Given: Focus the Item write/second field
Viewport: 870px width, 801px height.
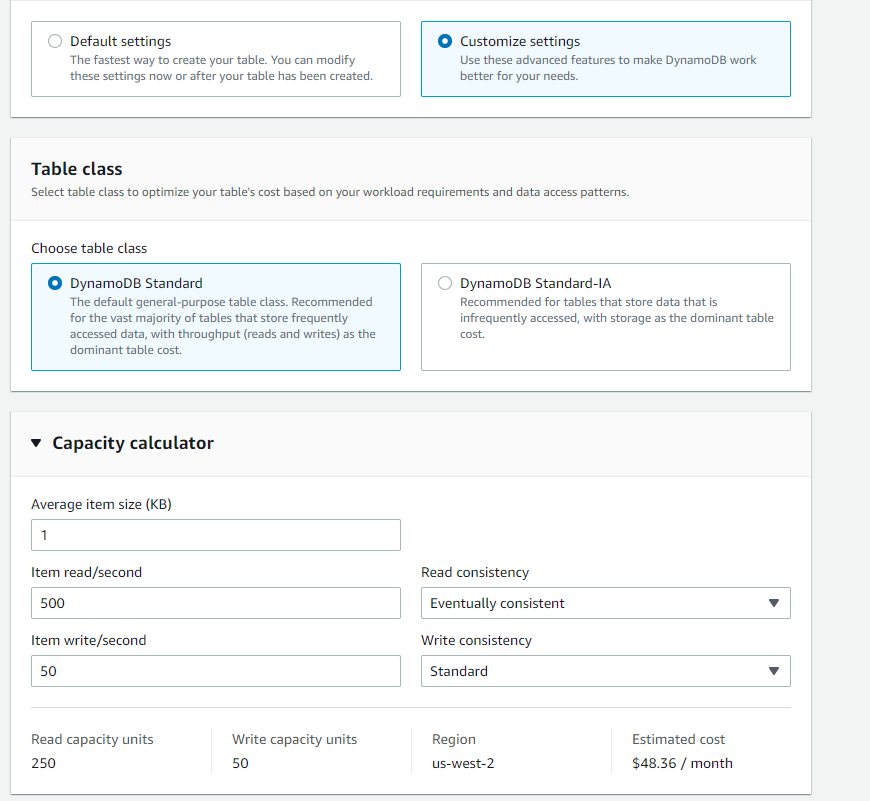Looking at the screenshot, I should (x=215, y=671).
